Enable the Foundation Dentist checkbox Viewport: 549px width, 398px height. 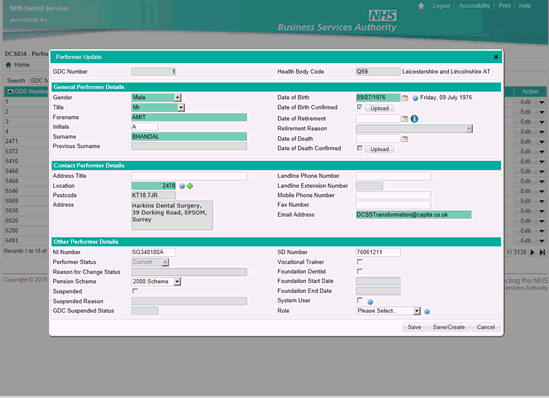(360, 271)
